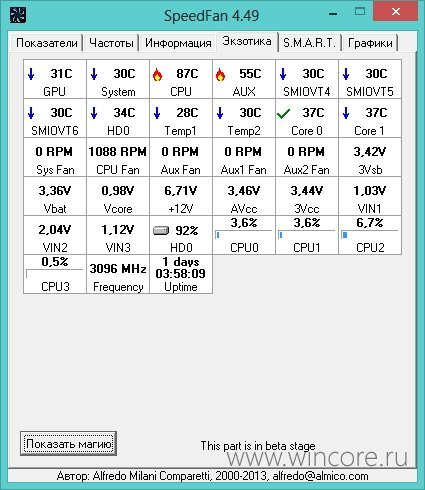This screenshot has width=425, height=490.
Task: Click the down arrow icon for SMIOVT6
Action: [x=31, y=113]
